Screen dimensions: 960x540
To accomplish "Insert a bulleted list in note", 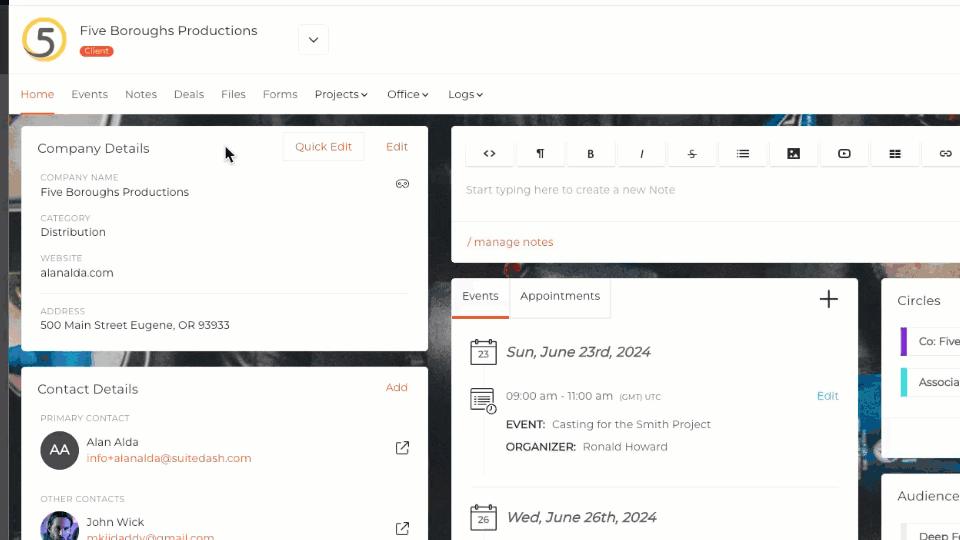I will tap(743, 154).
